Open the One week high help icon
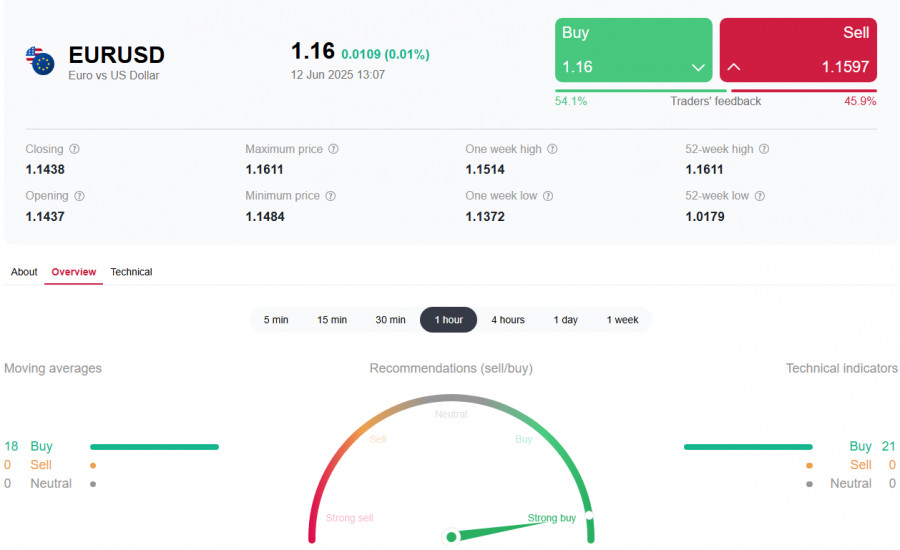This screenshot has height=550, width=900. click(x=552, y=149)
